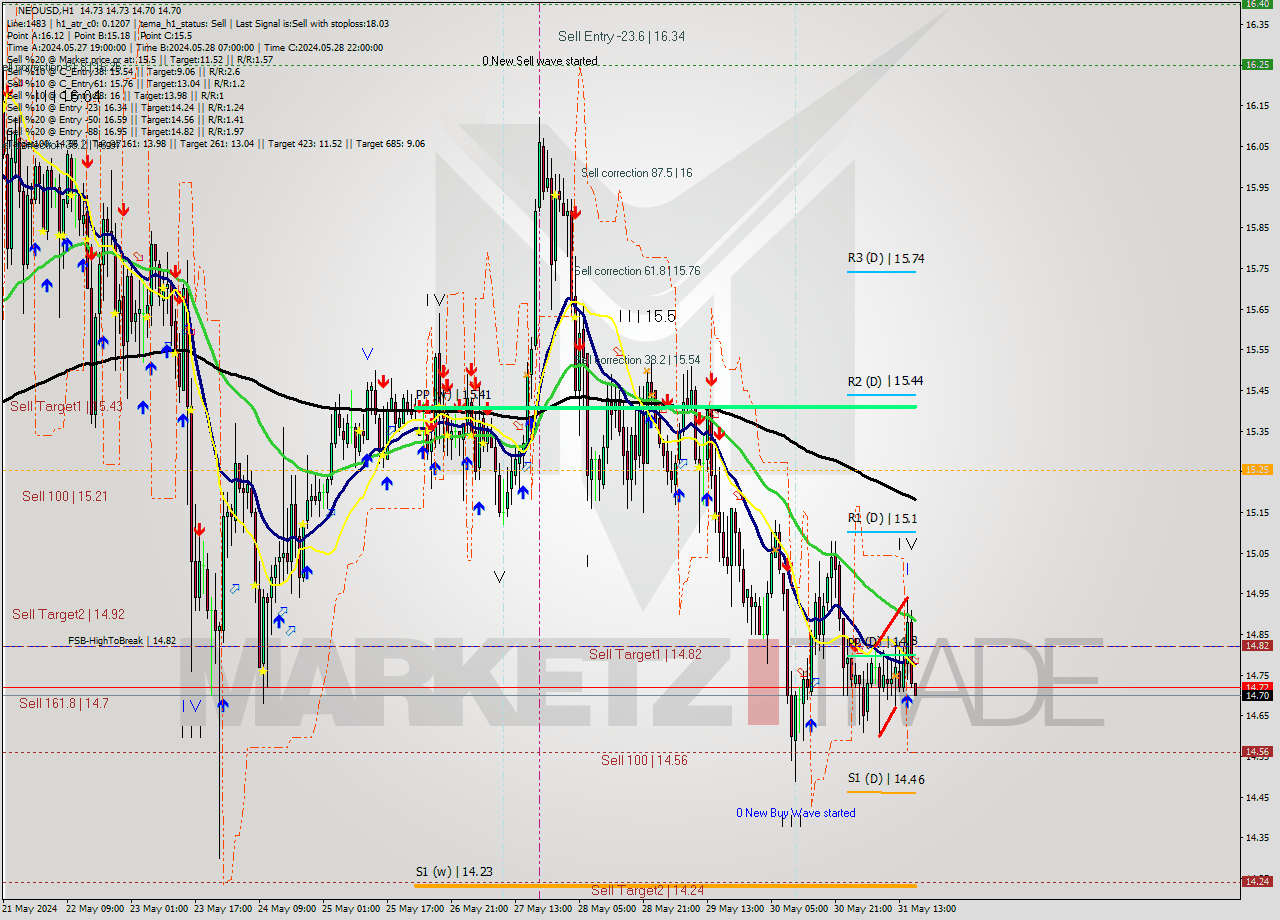Click the '0 New Sell wave started' annotation
1280x920 pixels.
click(x=540, y=61)
